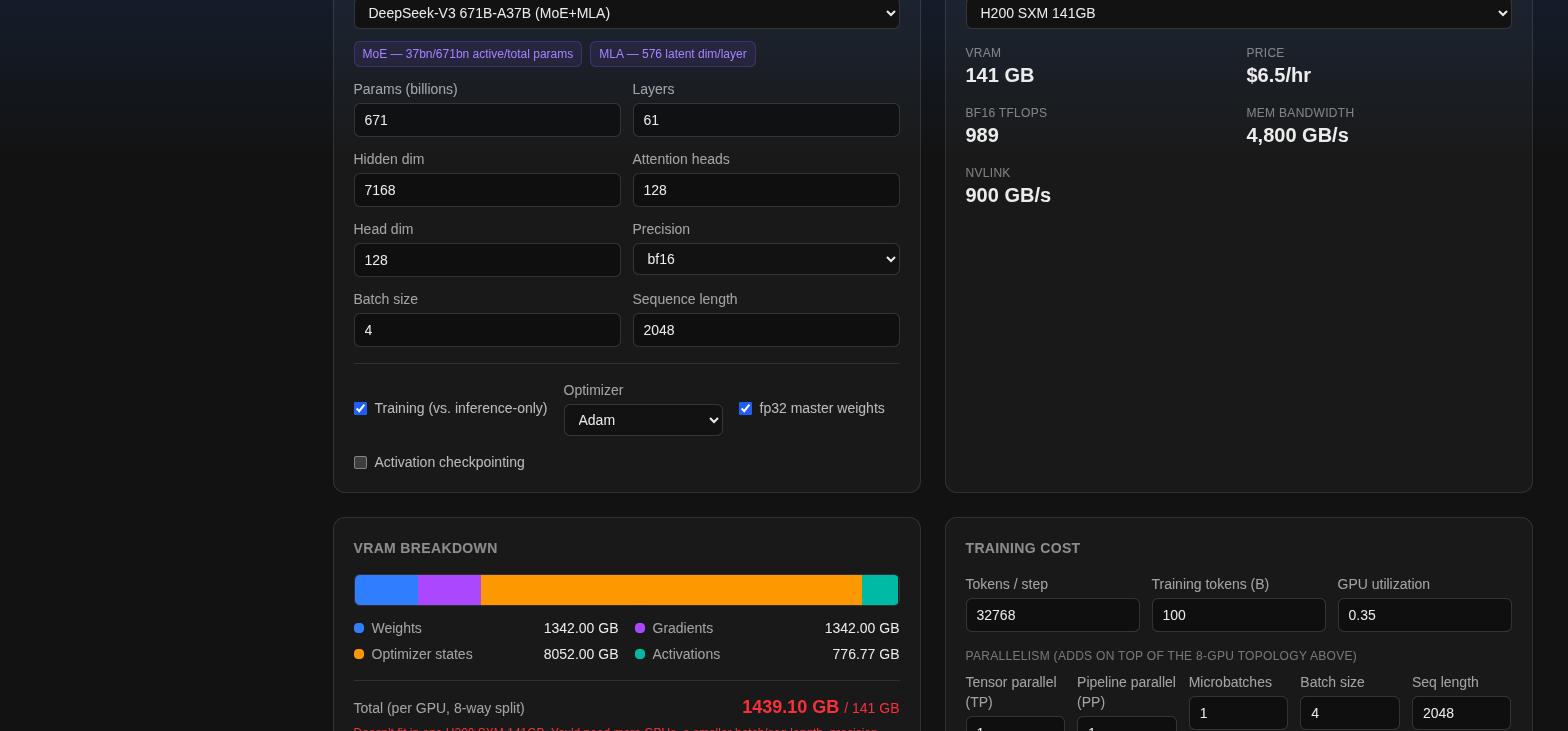Click the GPU utilization field

click(x=1424, y=615)
